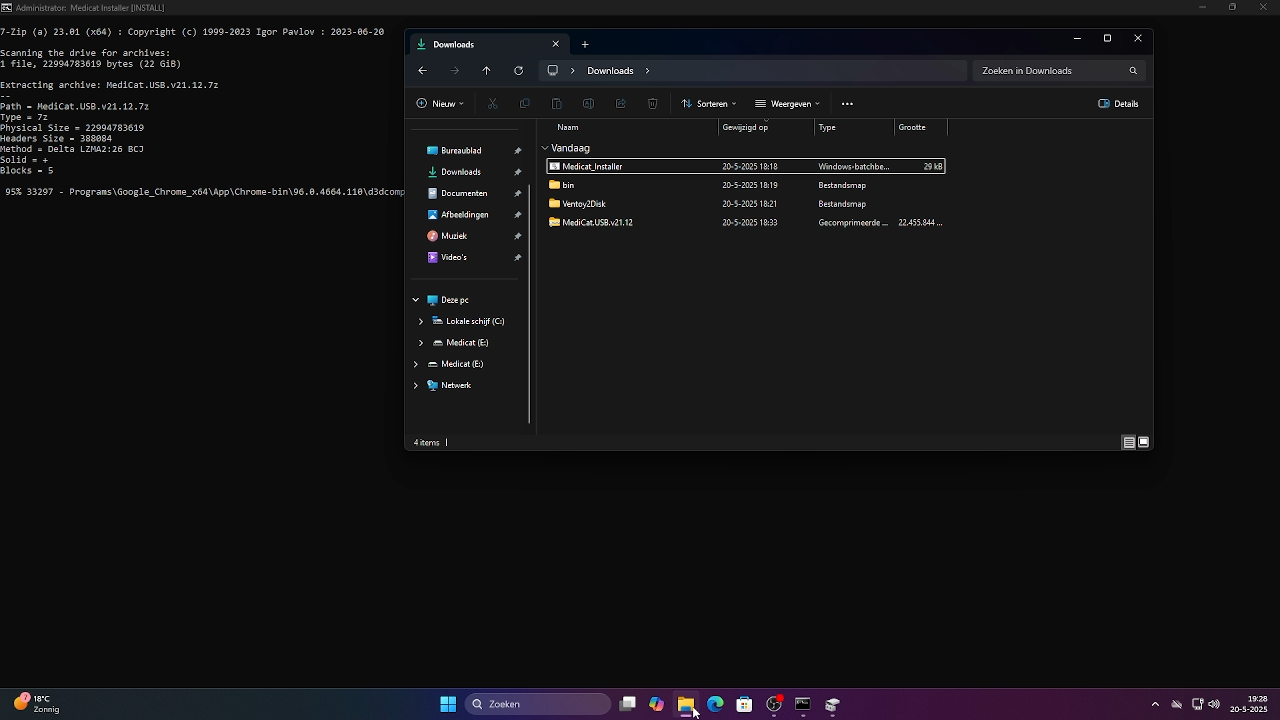Screen dimensions: 1280x720
Task: Click the Rename icon in toolbar
Action: (588, 104)
